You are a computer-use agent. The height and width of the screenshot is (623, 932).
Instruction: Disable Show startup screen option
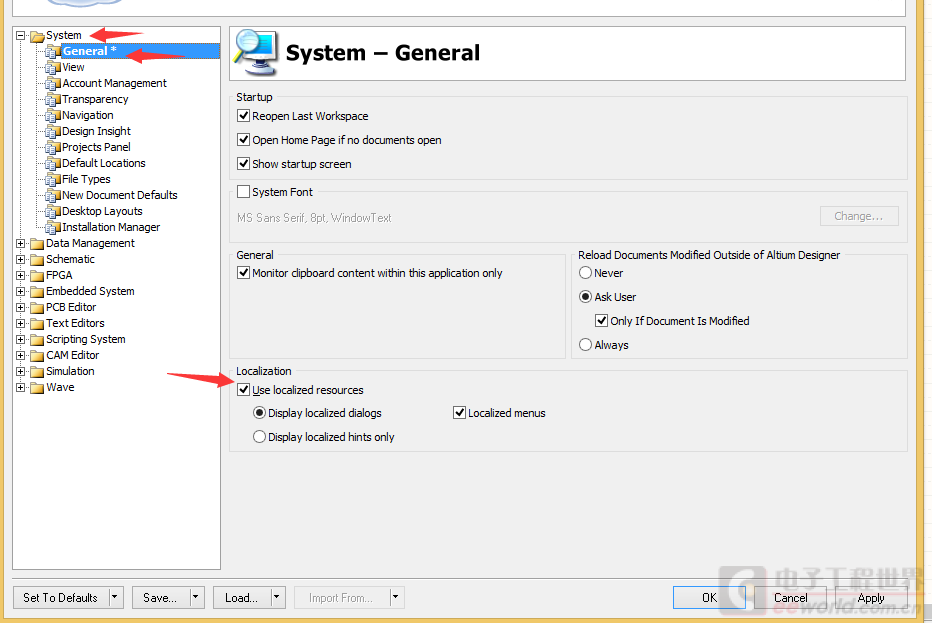click(243, 163)
